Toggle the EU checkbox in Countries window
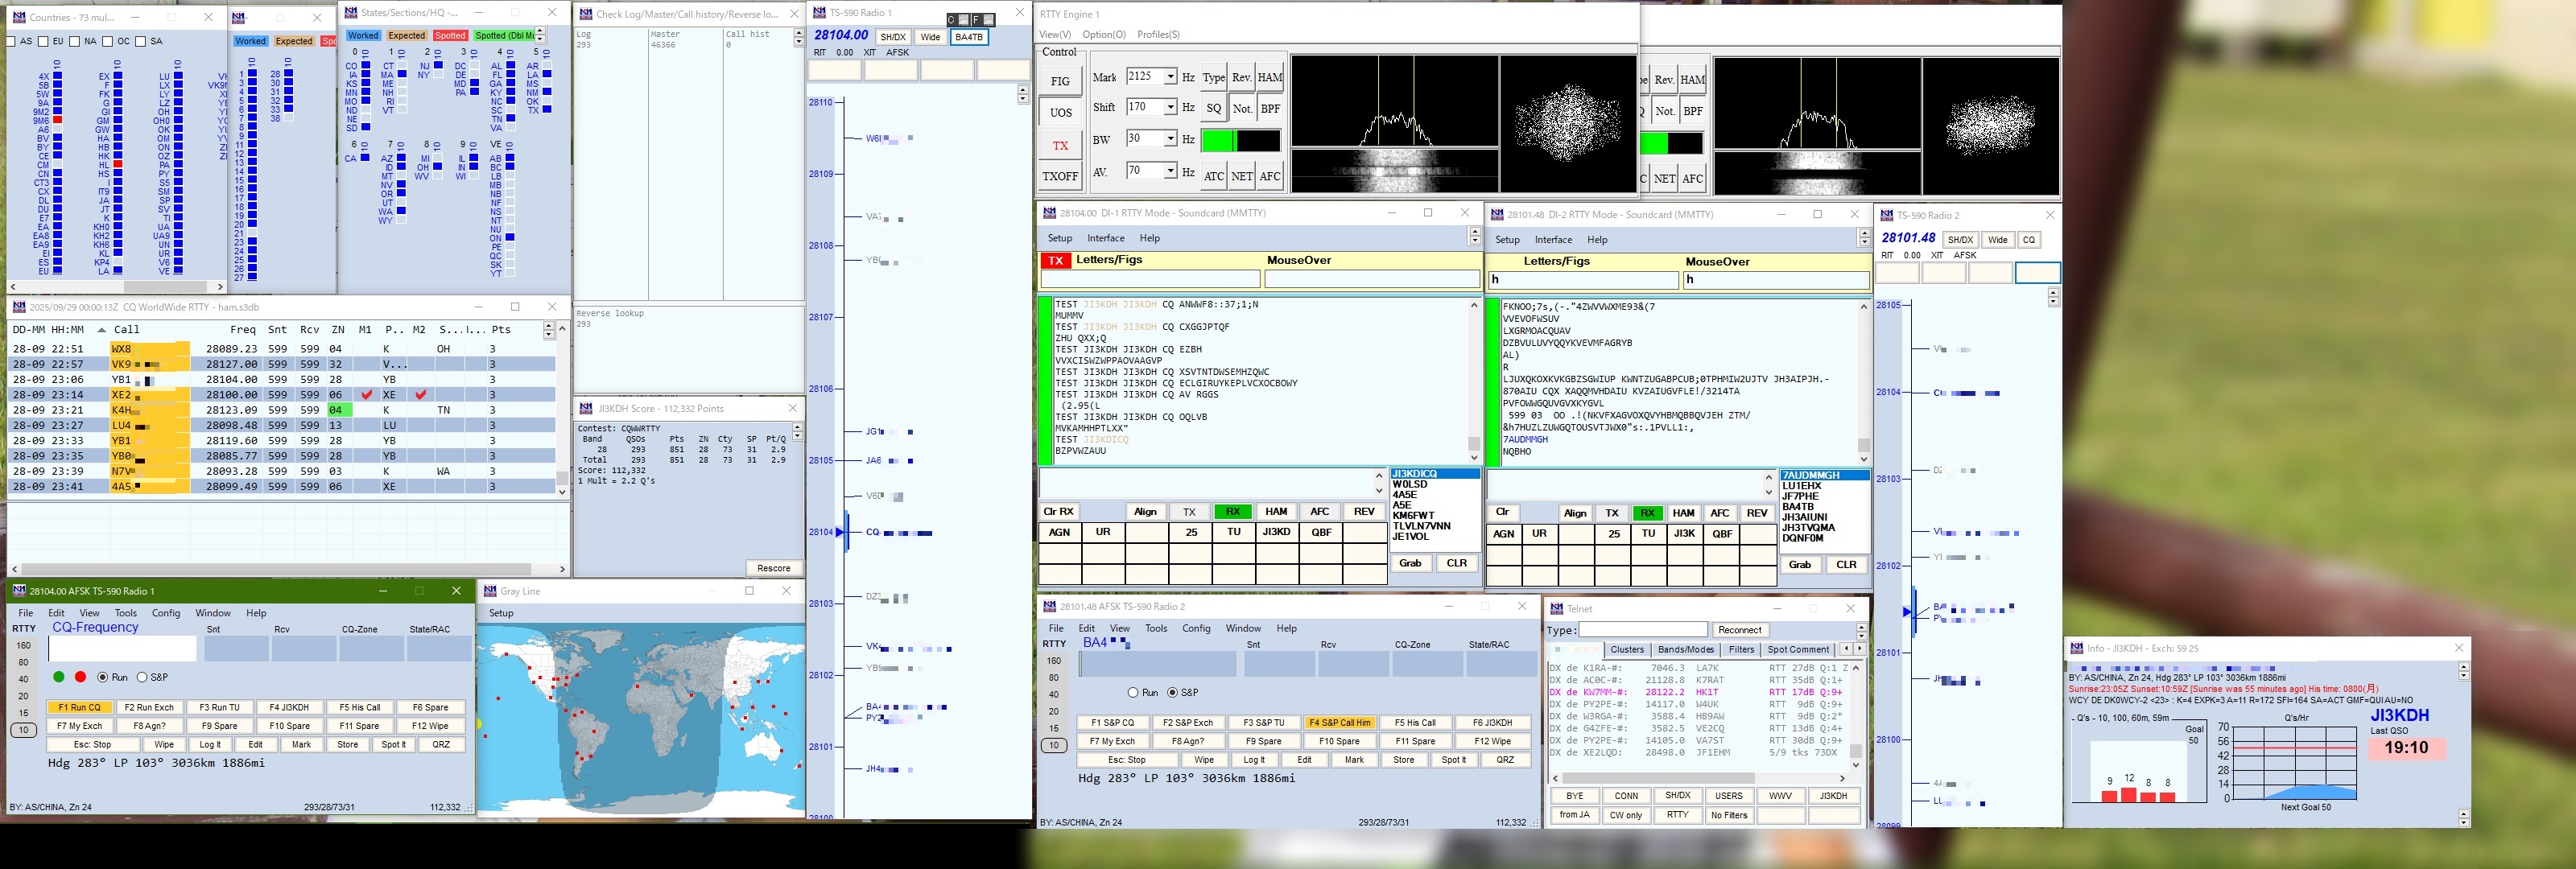Image resolution: width=2576 pixels, height=869 pixels. point(44,41)
